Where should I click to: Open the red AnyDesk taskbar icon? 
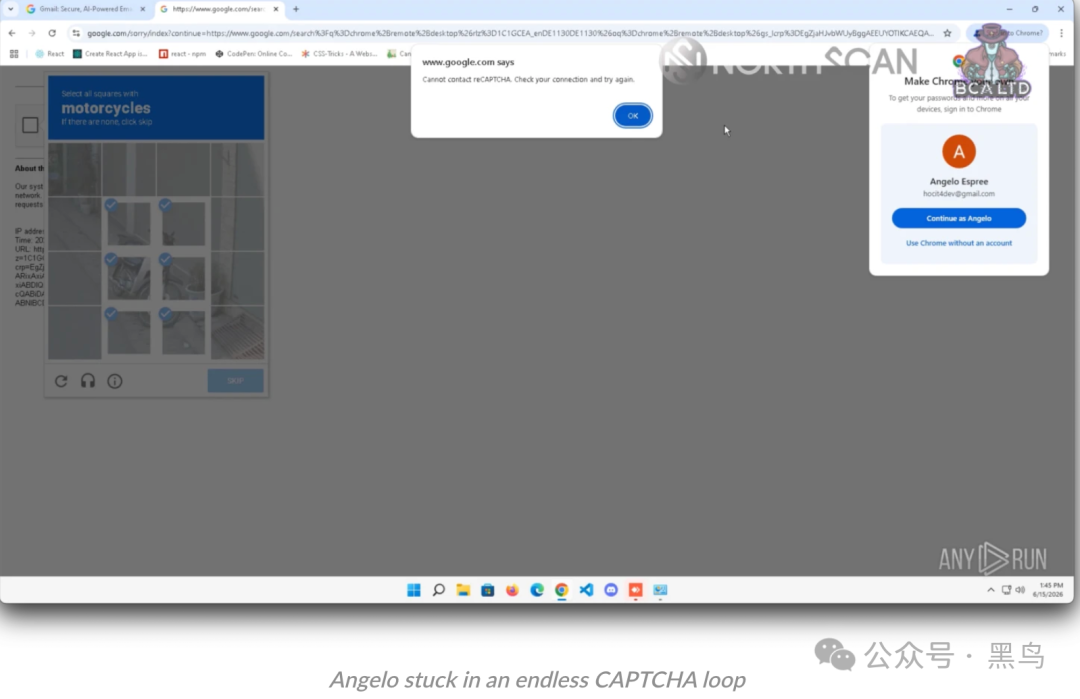click(635, 590)
